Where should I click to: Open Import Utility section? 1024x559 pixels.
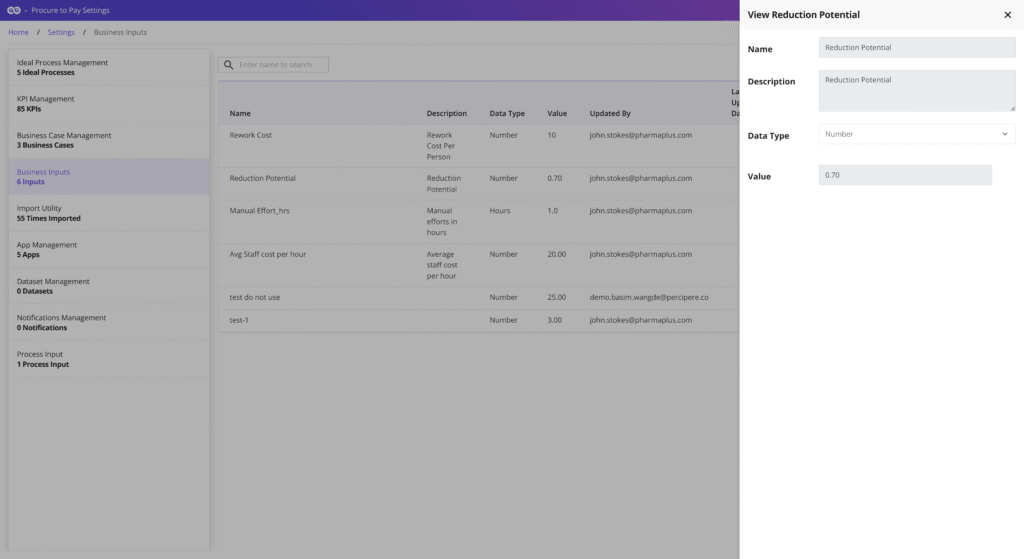(x=108, y=213)
